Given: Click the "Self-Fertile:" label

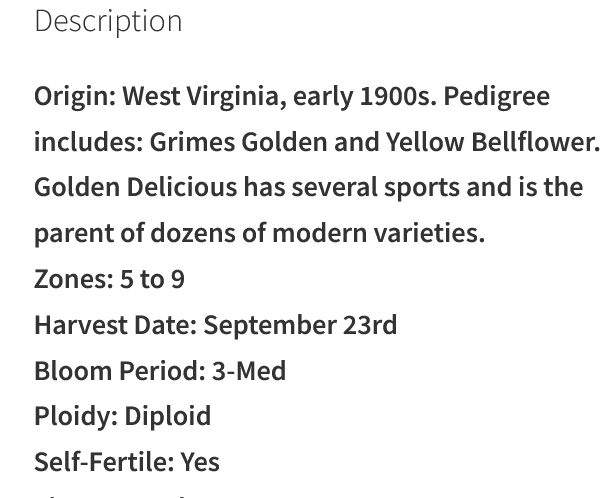Looking at the screenshot, I should (103, 462).
